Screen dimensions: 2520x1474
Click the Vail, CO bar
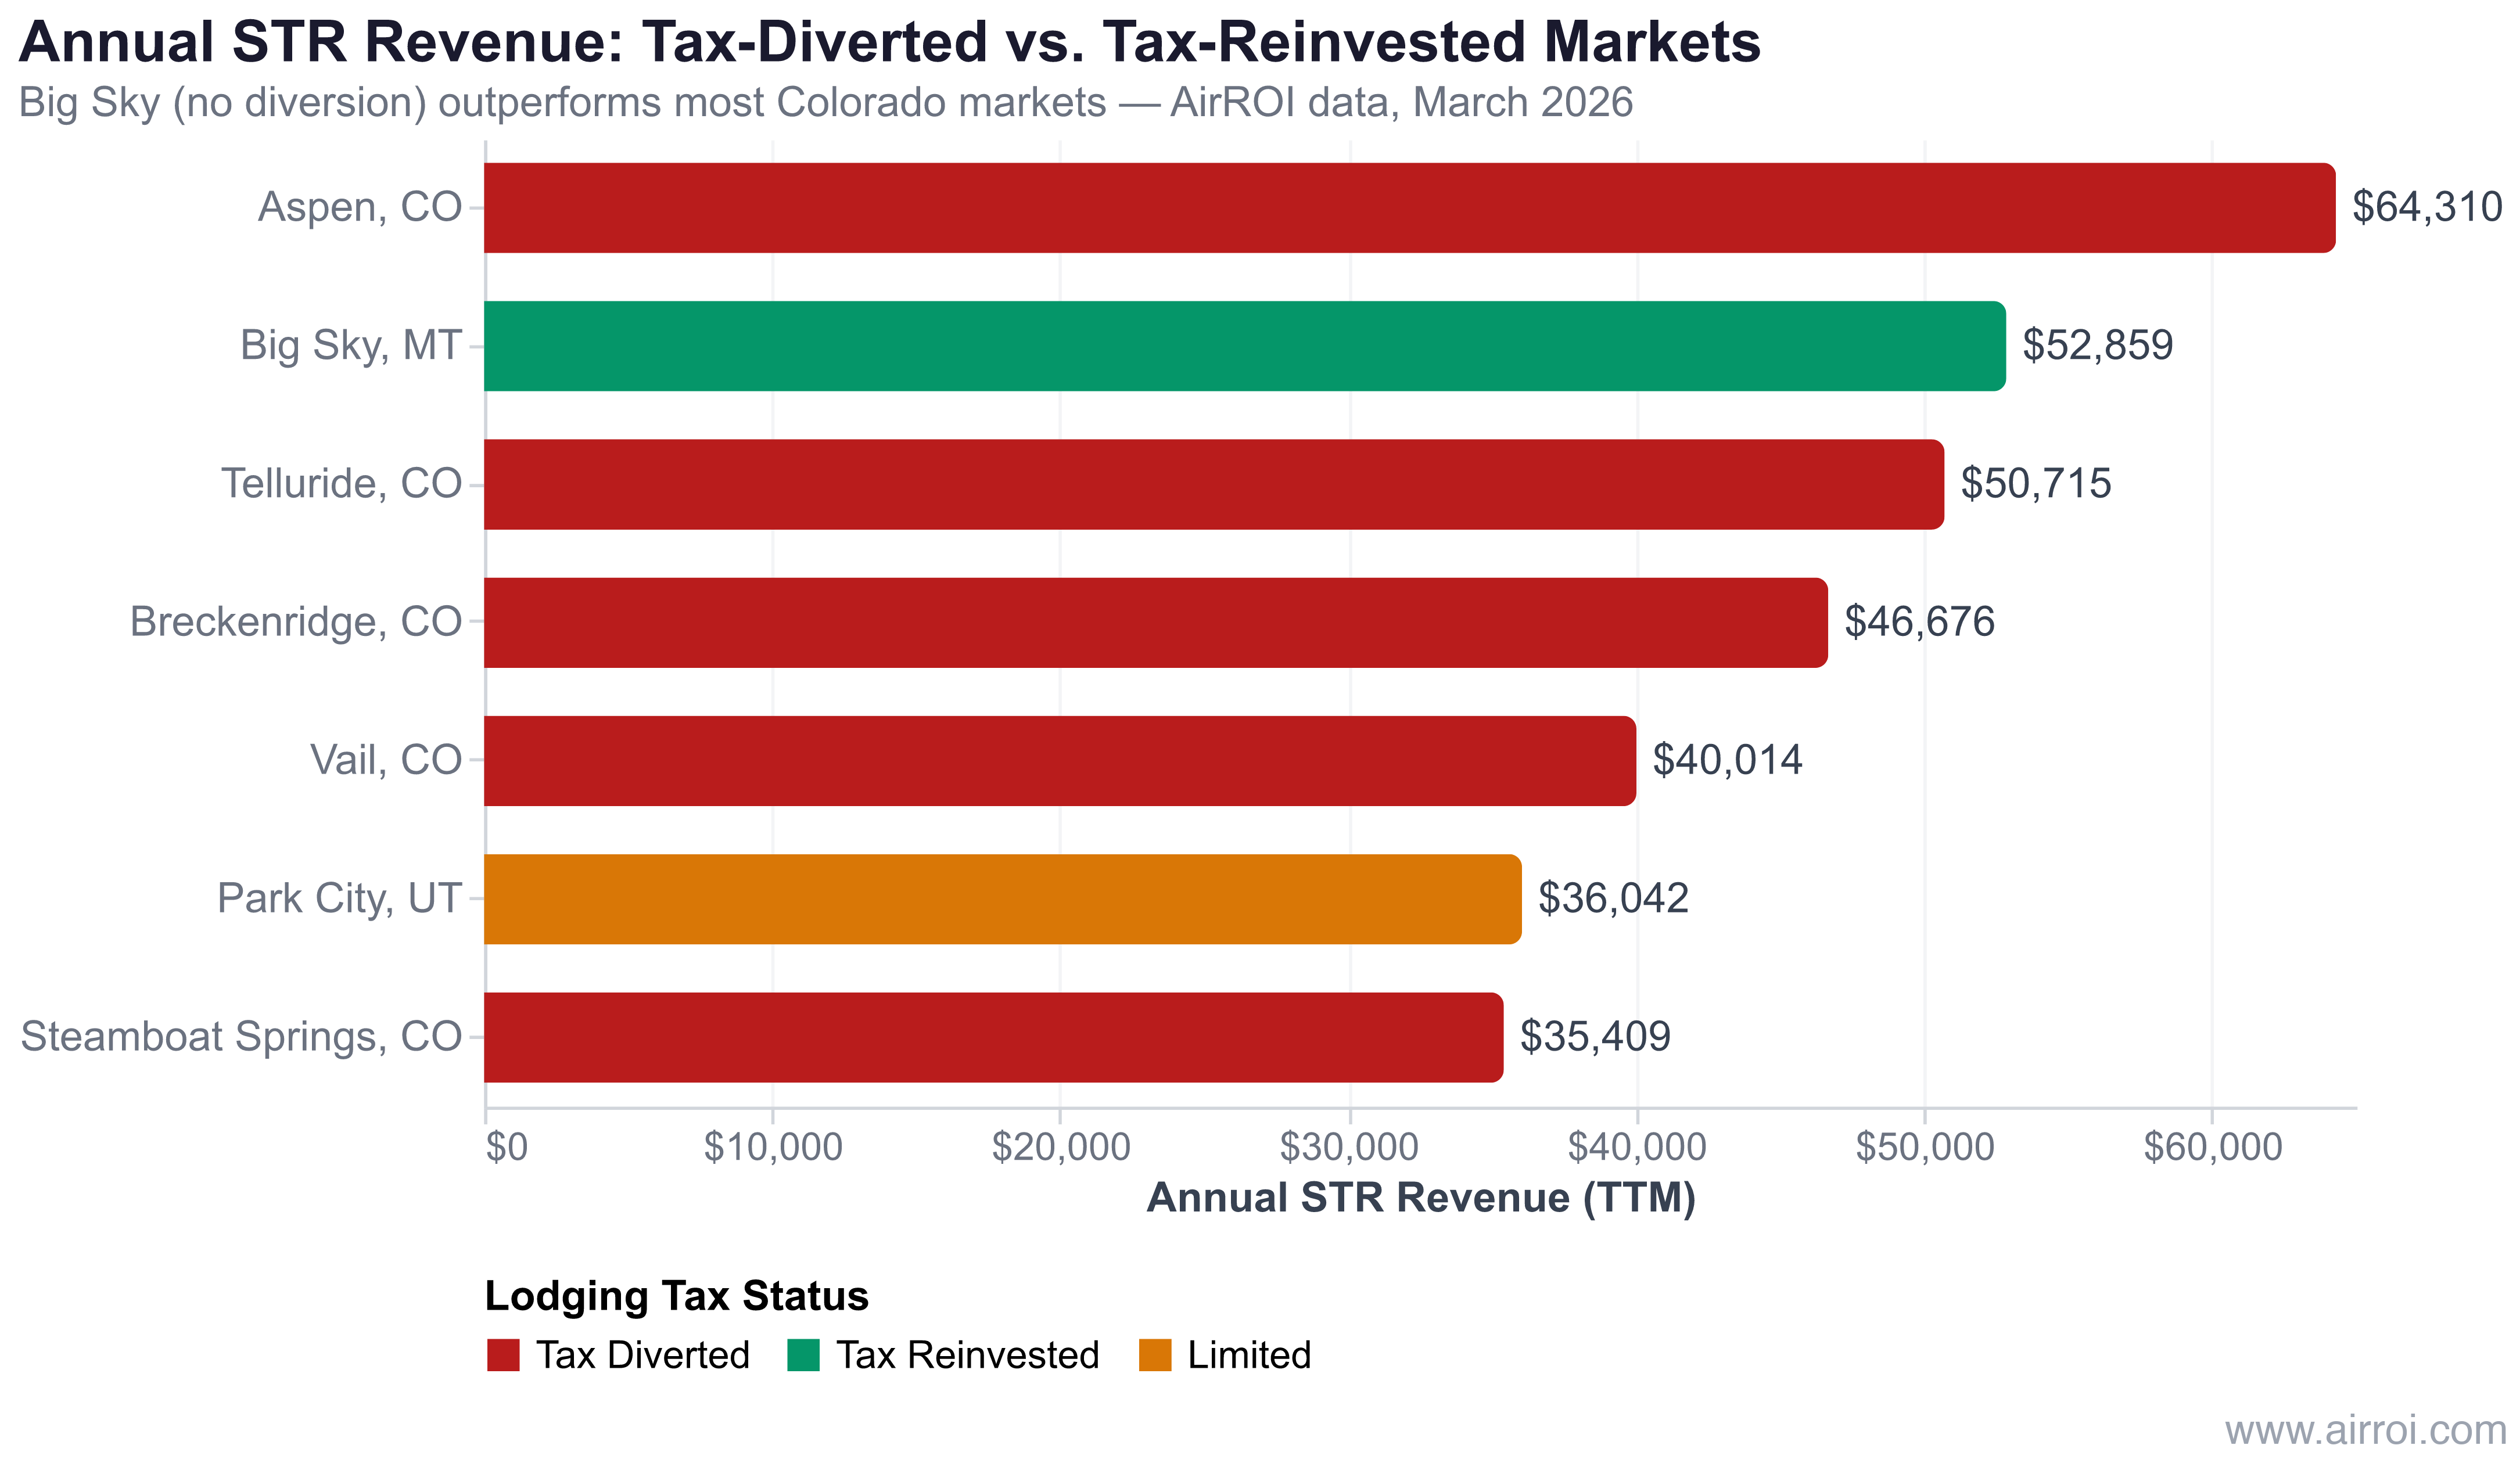[1059, 760]
